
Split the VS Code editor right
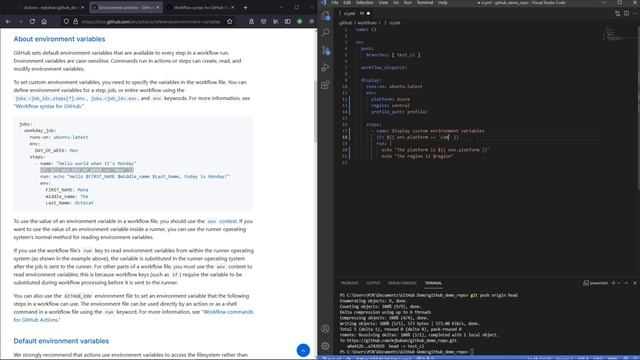pyautogui.click(x=627, y=13)
